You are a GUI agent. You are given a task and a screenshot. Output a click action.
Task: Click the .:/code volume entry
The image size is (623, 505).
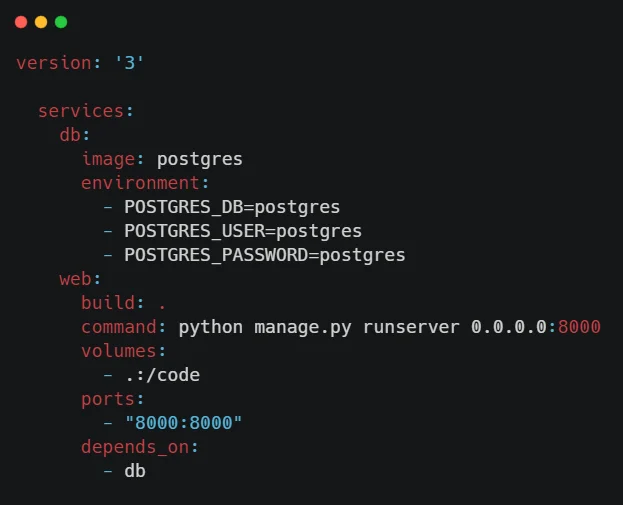pyautogui.click(x=162, y=375)
